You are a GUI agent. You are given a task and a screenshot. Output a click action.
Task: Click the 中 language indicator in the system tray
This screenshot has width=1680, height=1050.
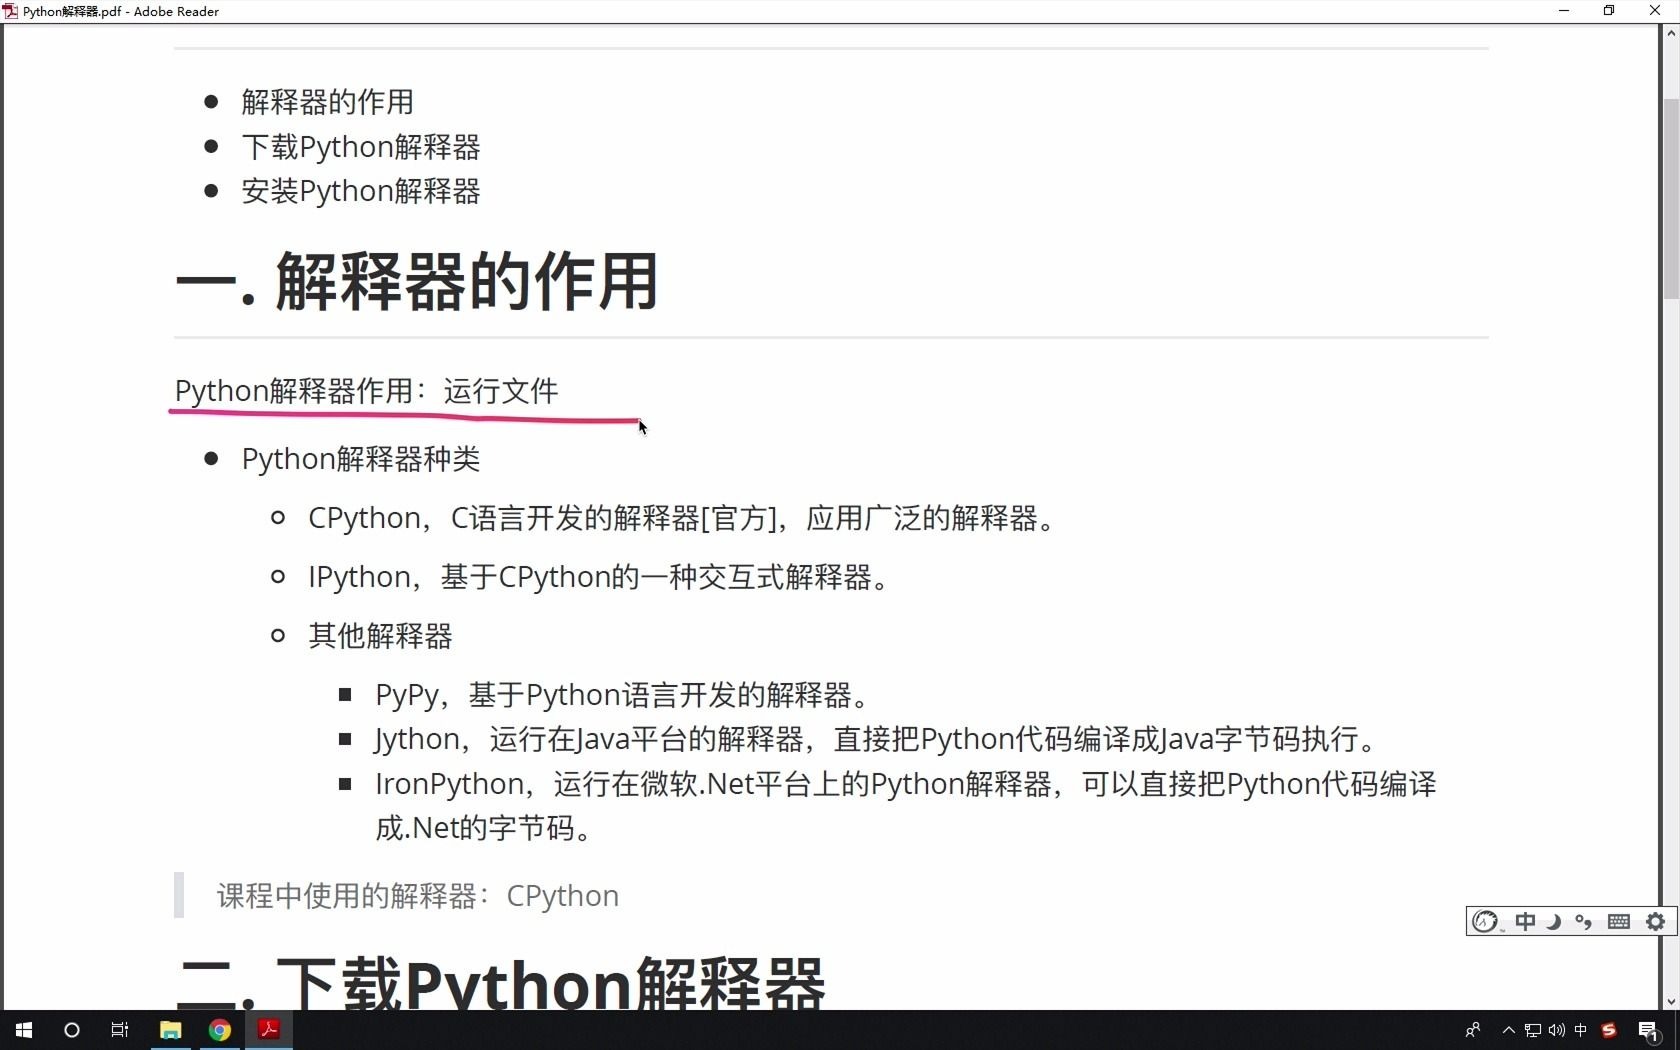point(1581,1030)
